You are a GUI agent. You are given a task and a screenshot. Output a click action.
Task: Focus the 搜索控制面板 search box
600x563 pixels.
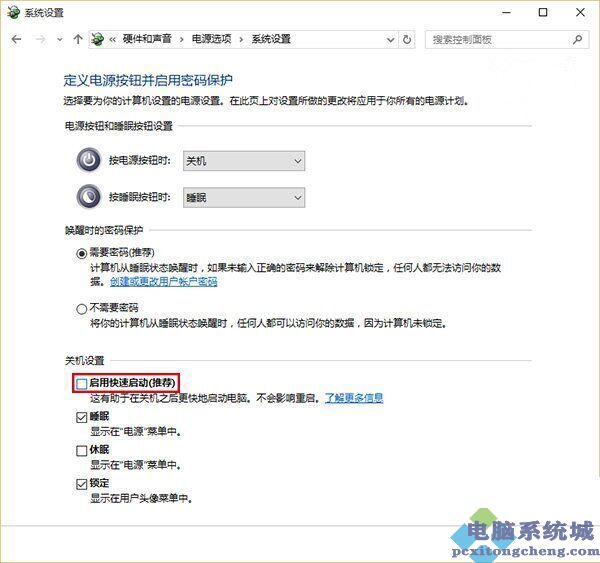click(x=507, y=39)
